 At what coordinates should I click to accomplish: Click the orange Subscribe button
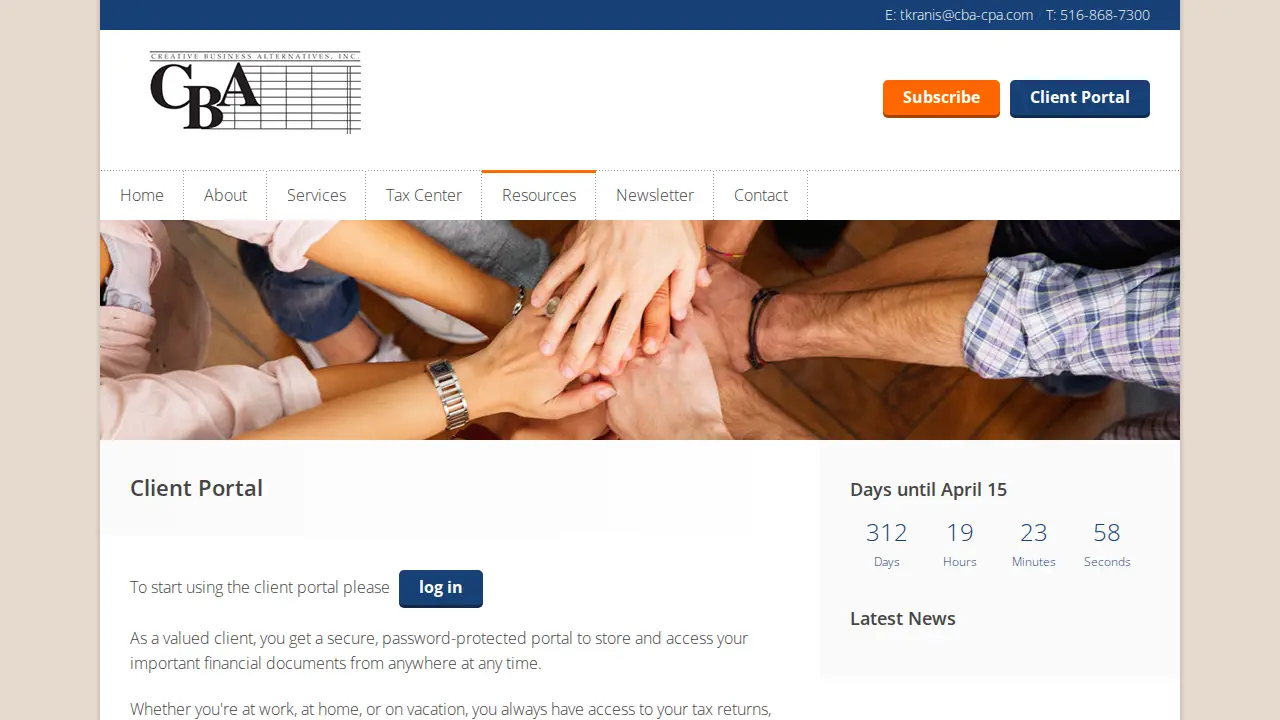(941, 98)
